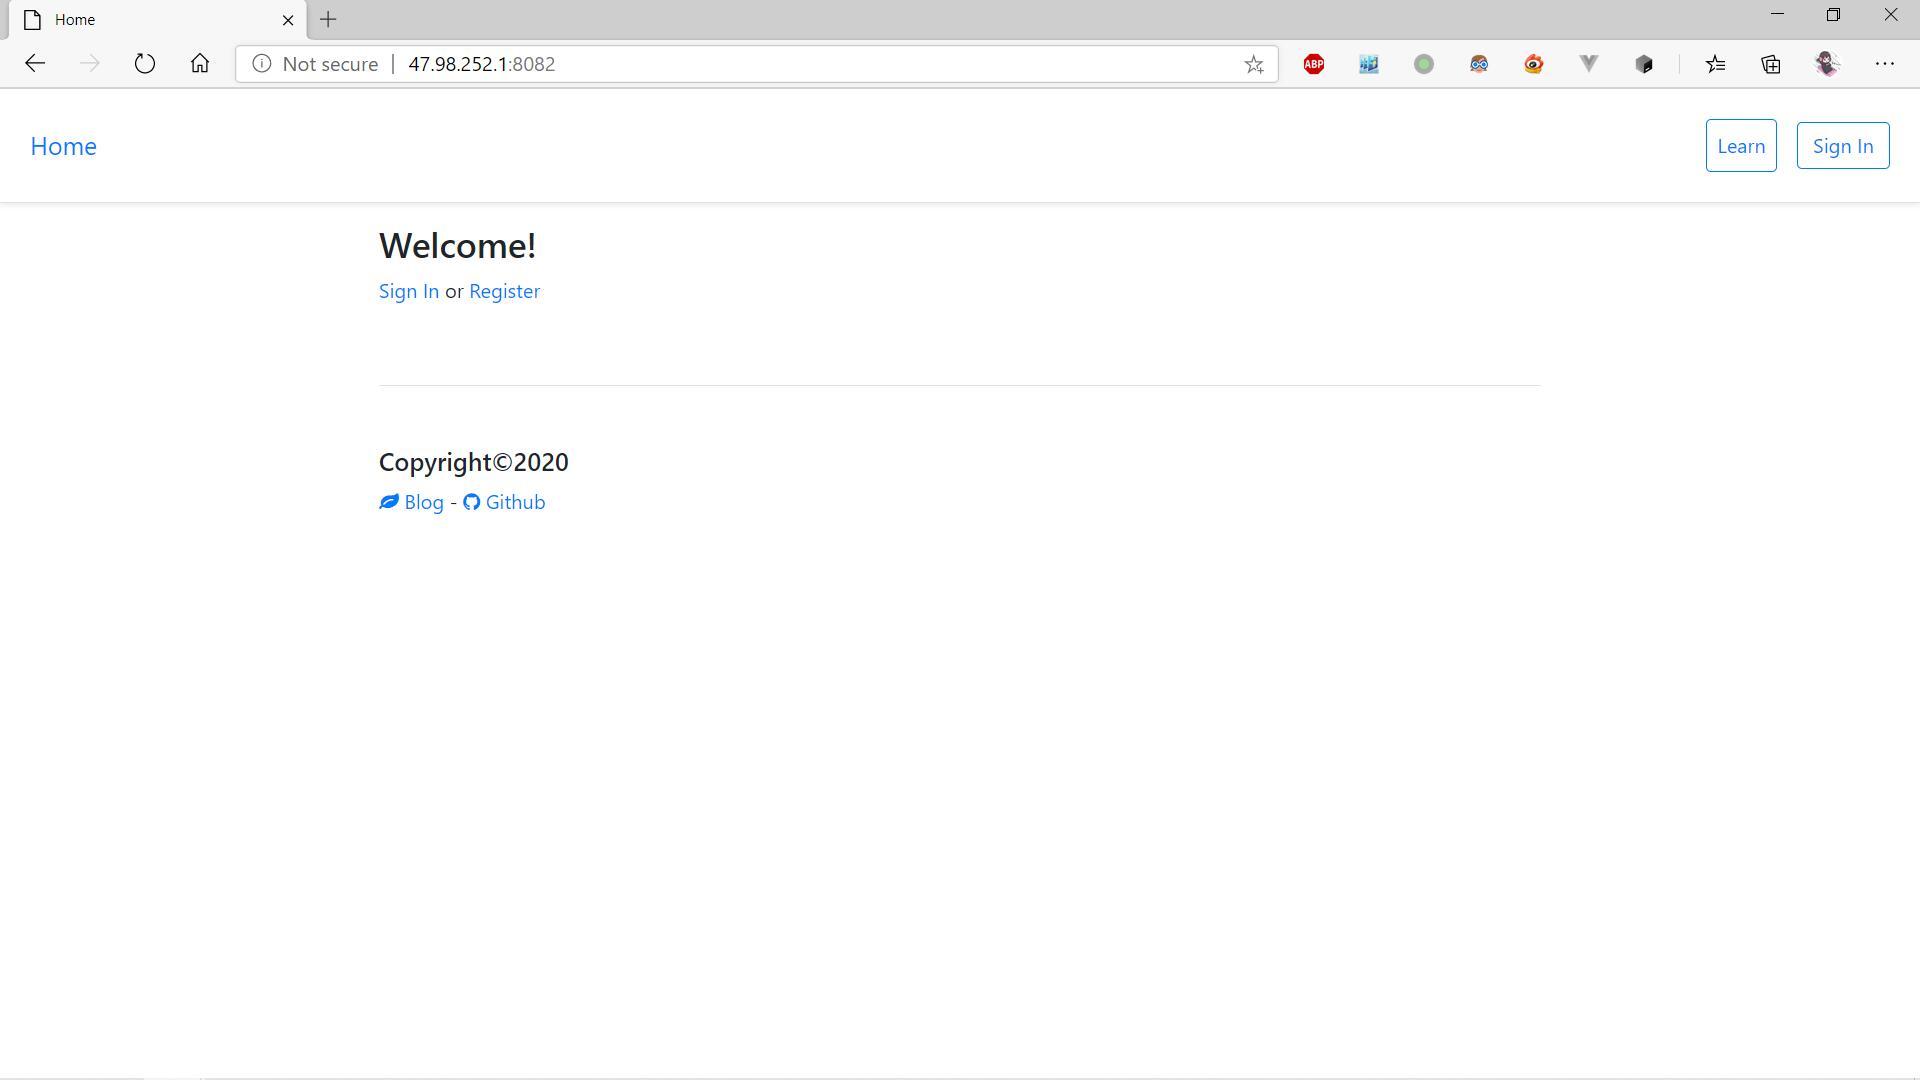
Task: Go to browser home page
Action: 200,64
